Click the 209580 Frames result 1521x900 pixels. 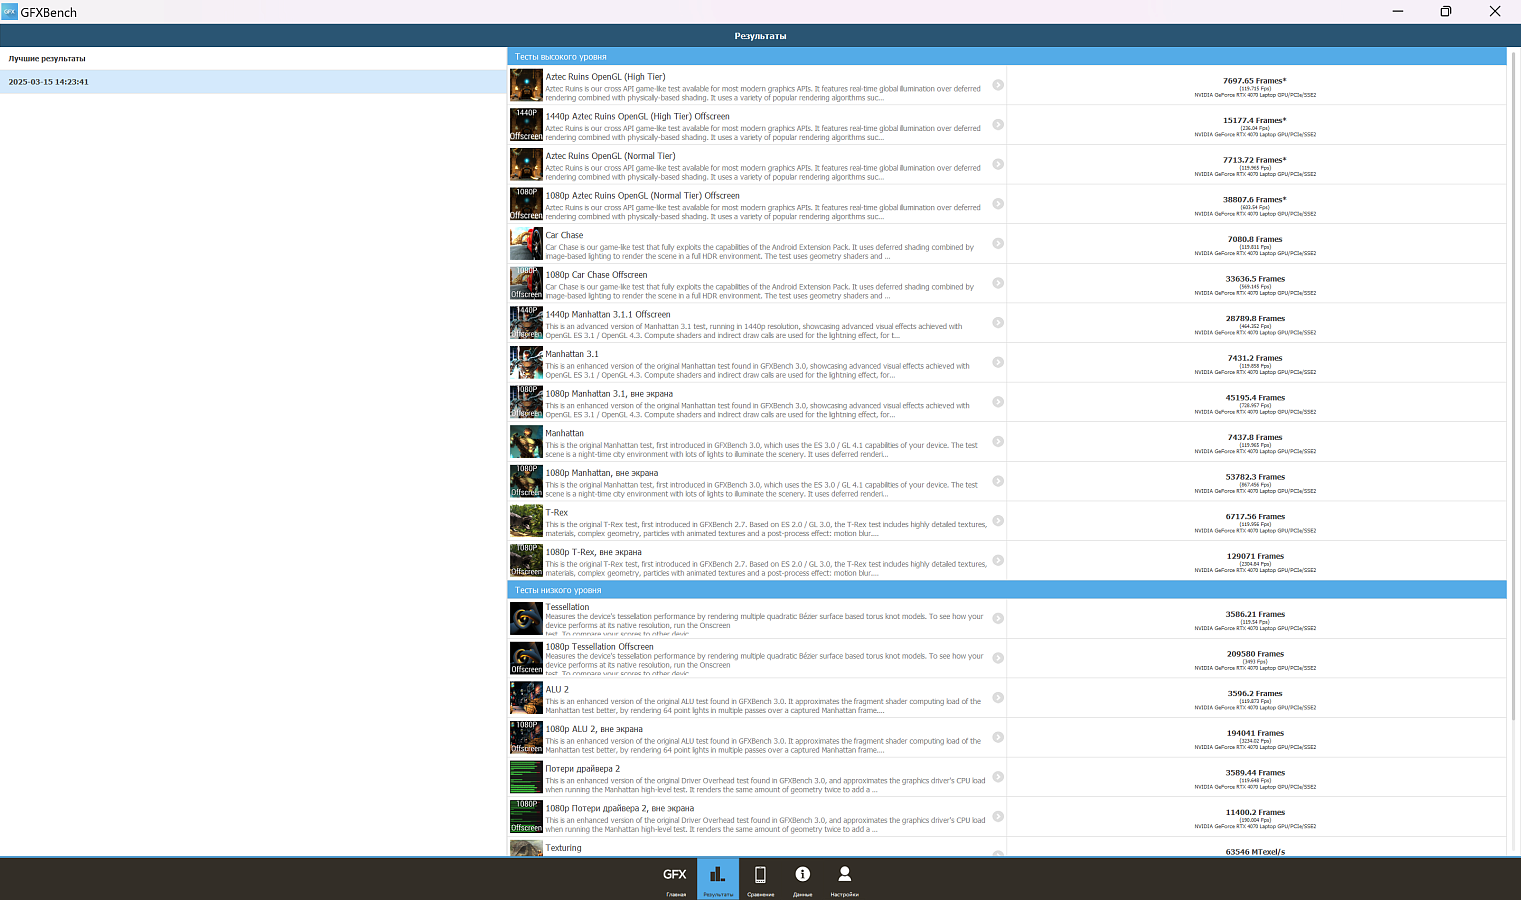1255,654
